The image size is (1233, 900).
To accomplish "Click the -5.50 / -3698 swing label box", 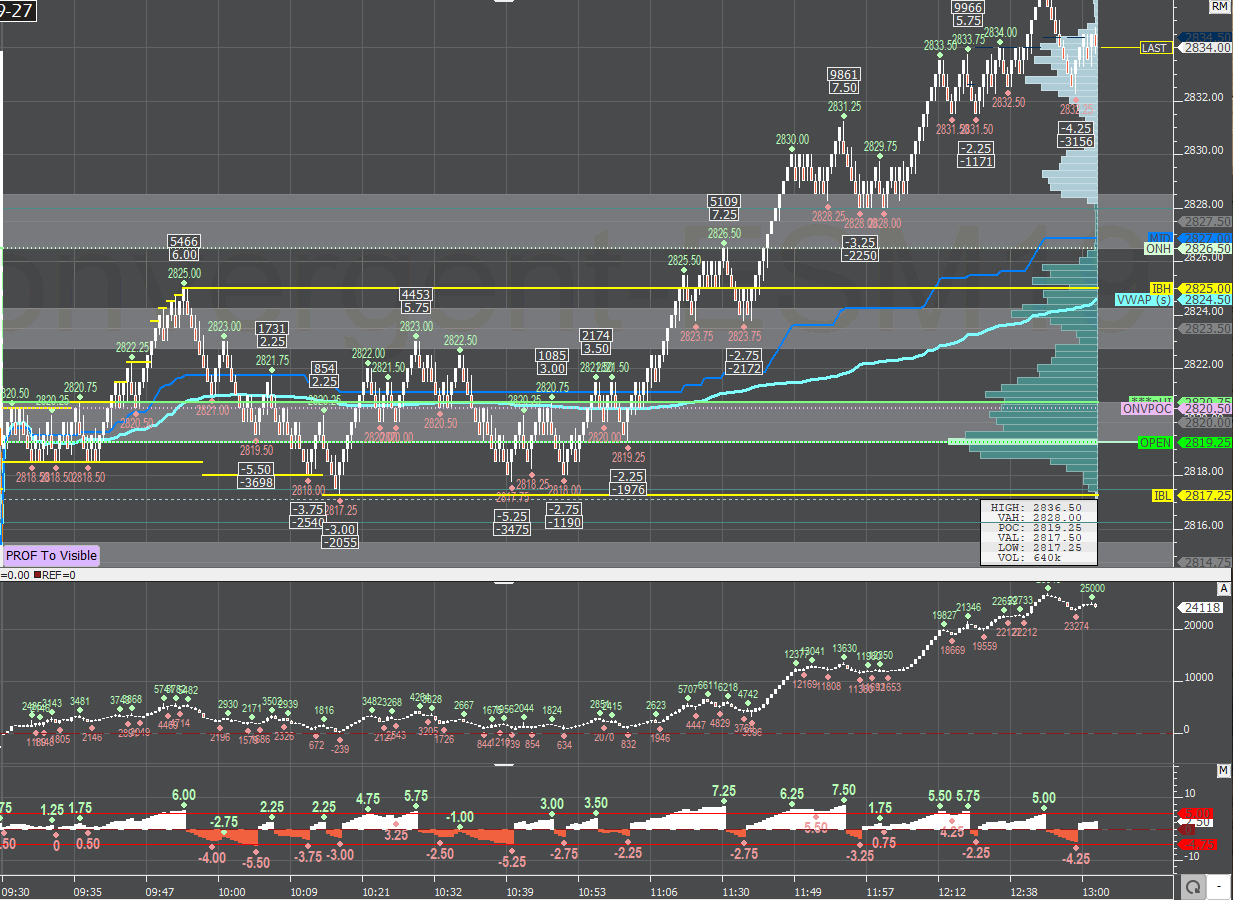I will (258, 476).
